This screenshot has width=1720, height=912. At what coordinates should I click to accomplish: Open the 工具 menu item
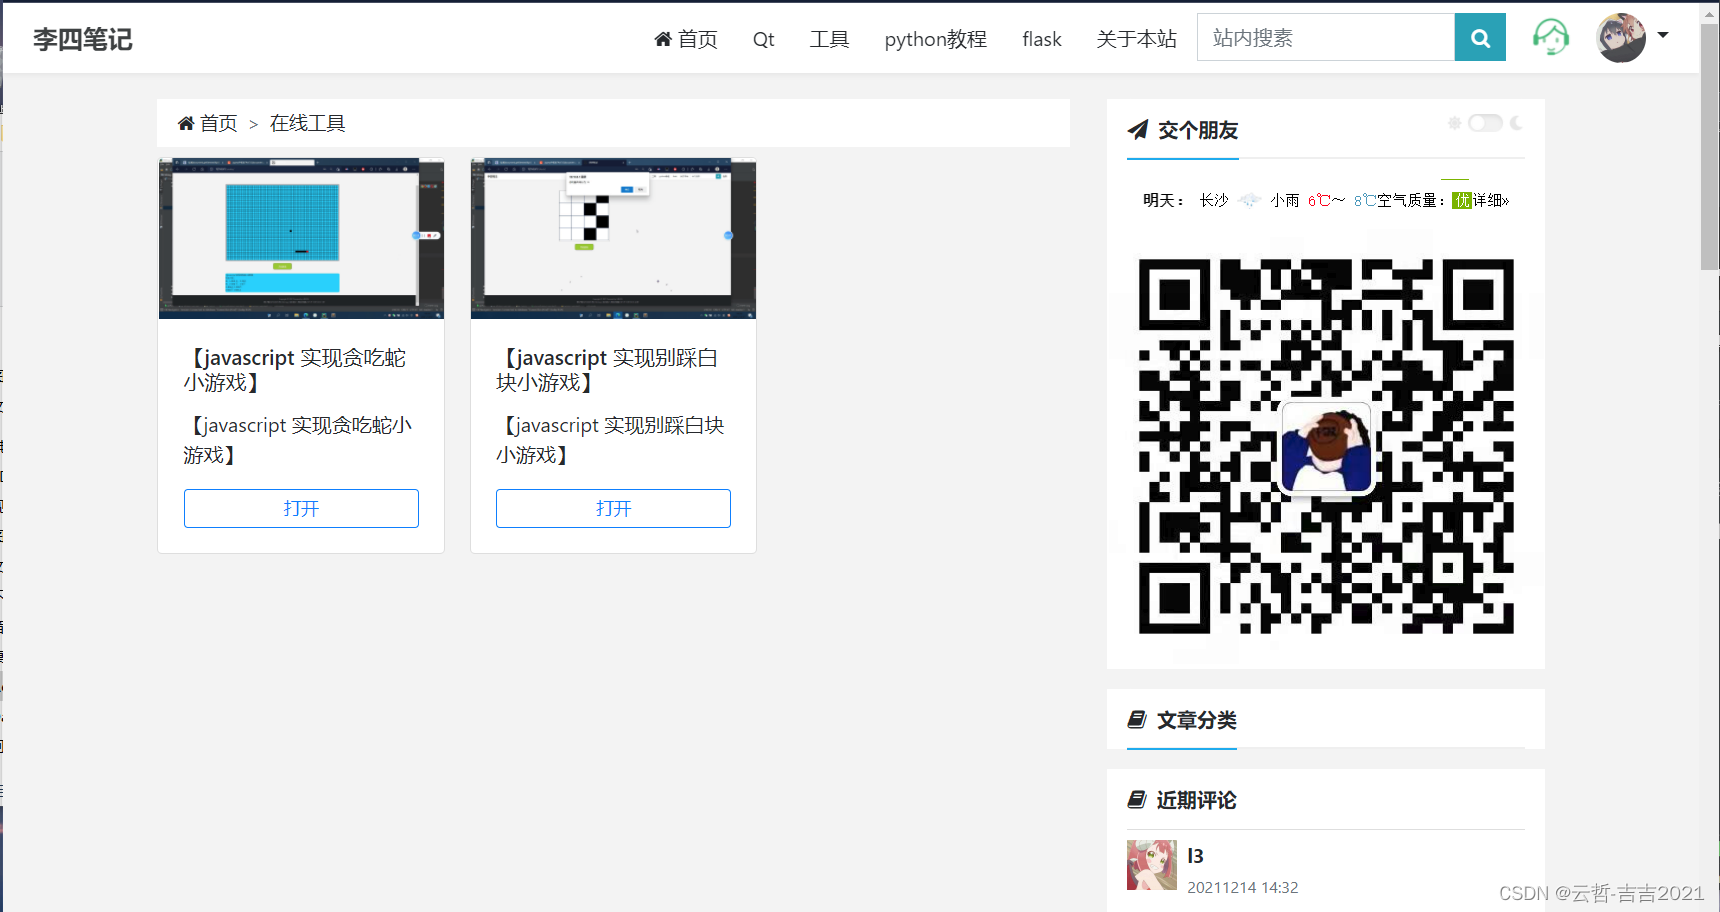pyautogui.click(x=829, y=39)
